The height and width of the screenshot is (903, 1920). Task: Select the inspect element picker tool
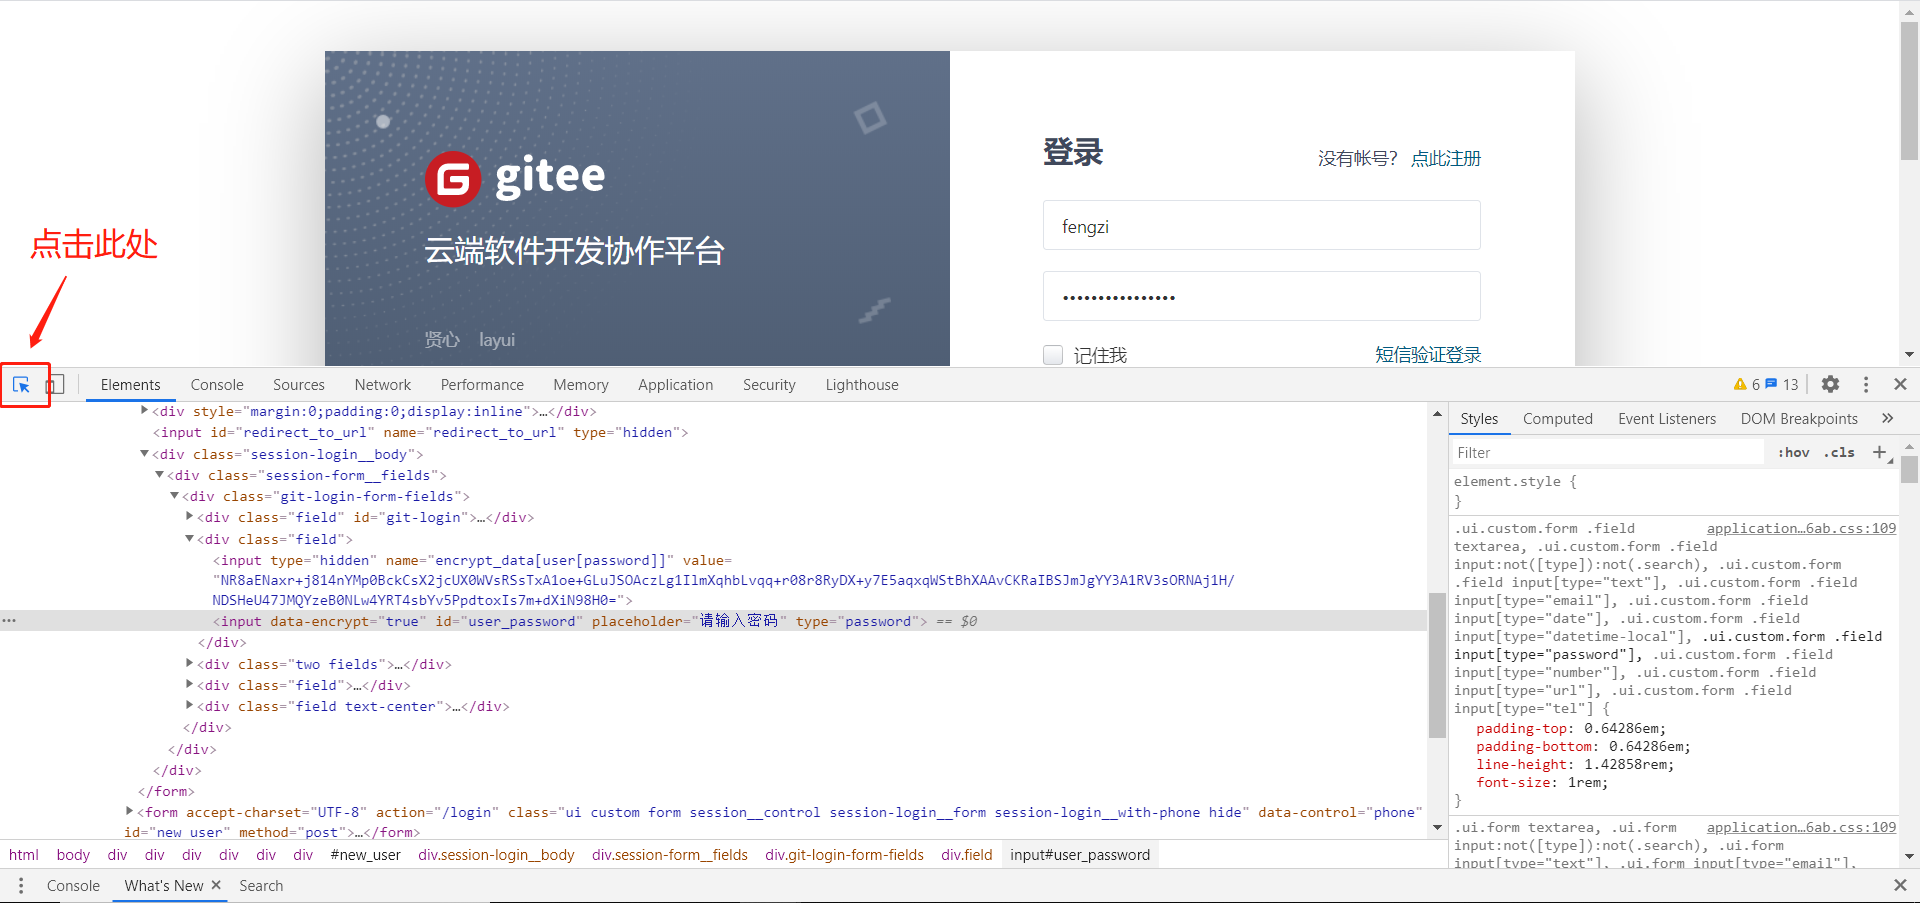tap(22, 384)
